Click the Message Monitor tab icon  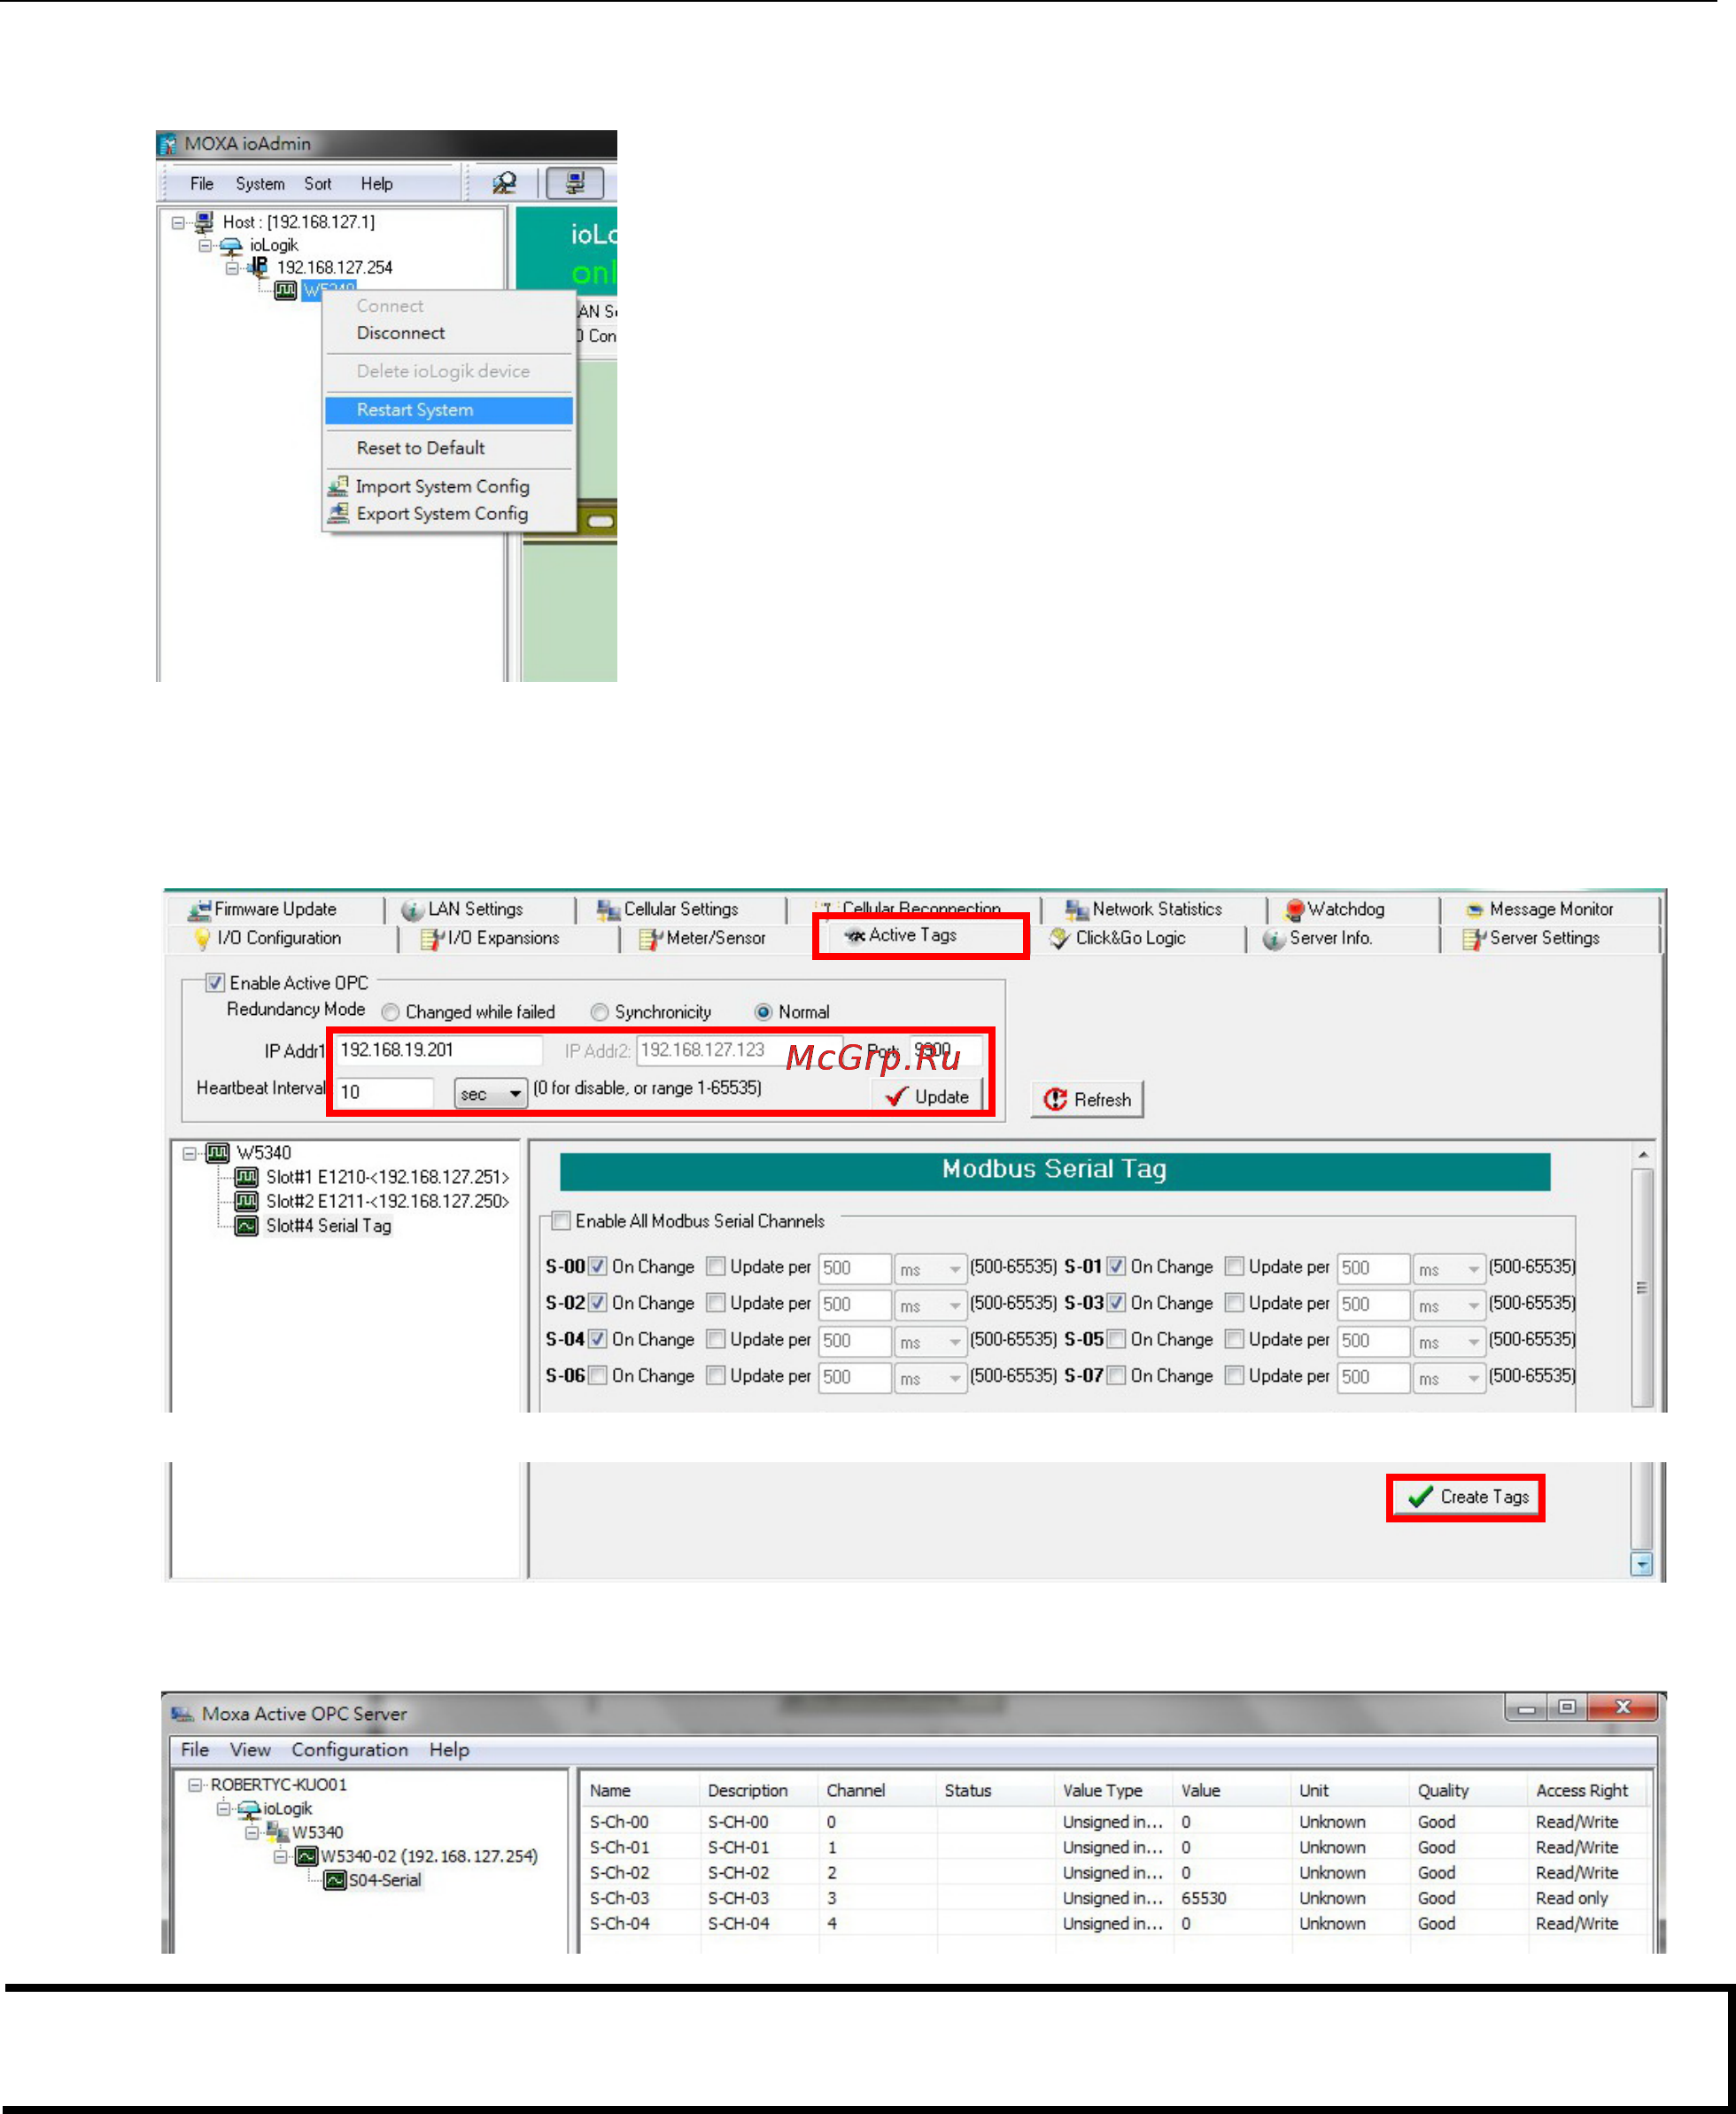[x=1474, y=909]
